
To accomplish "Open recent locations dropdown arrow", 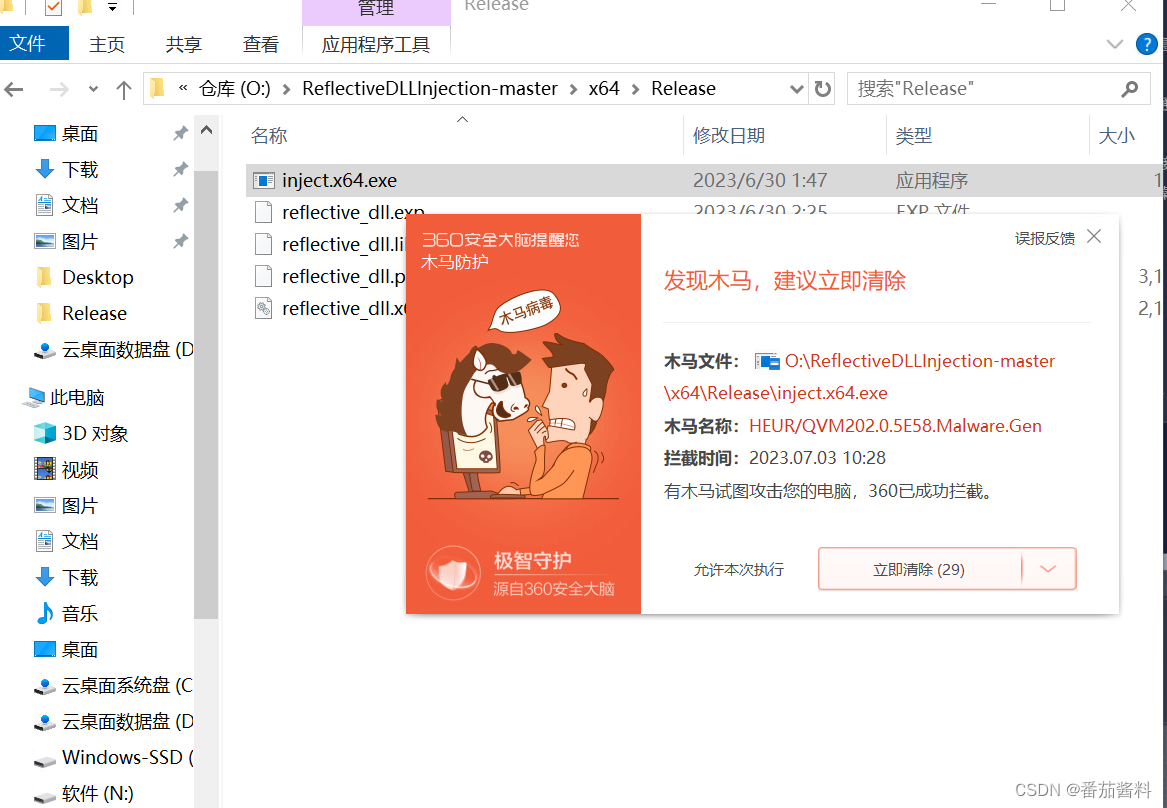I will (x=93, y=89).
